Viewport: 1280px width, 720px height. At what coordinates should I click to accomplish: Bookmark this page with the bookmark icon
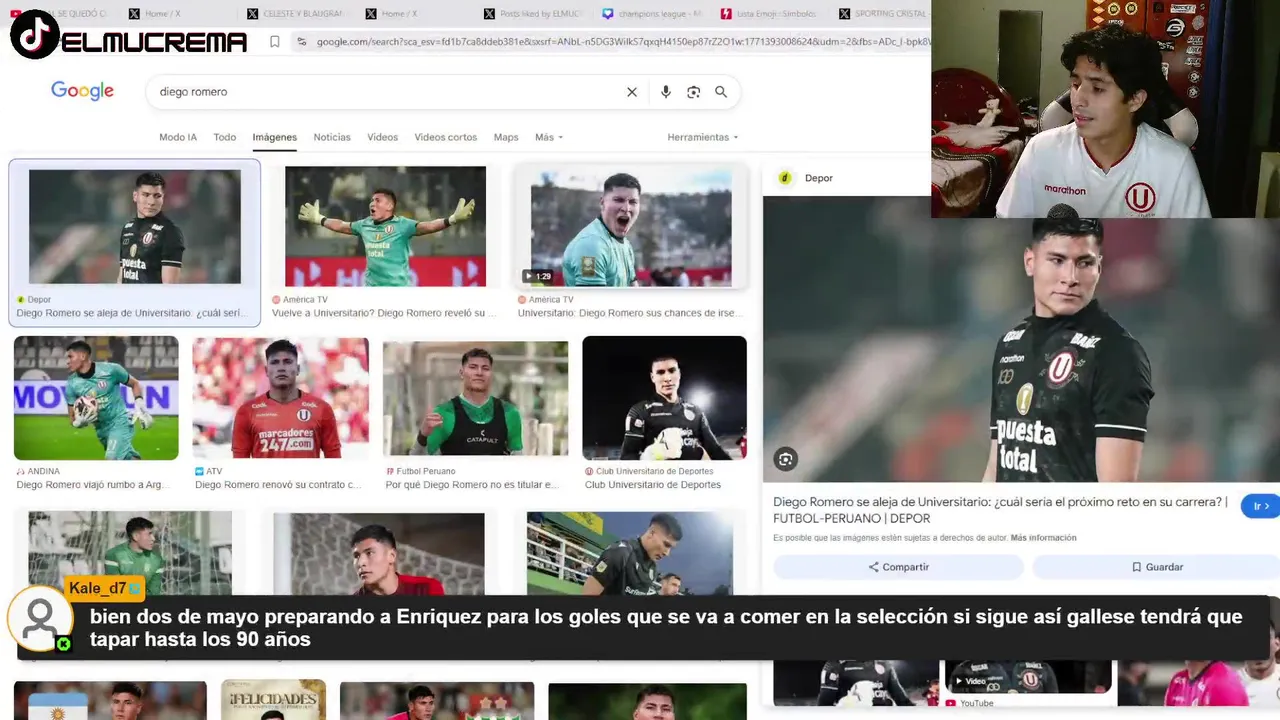[x=274, y=42]
